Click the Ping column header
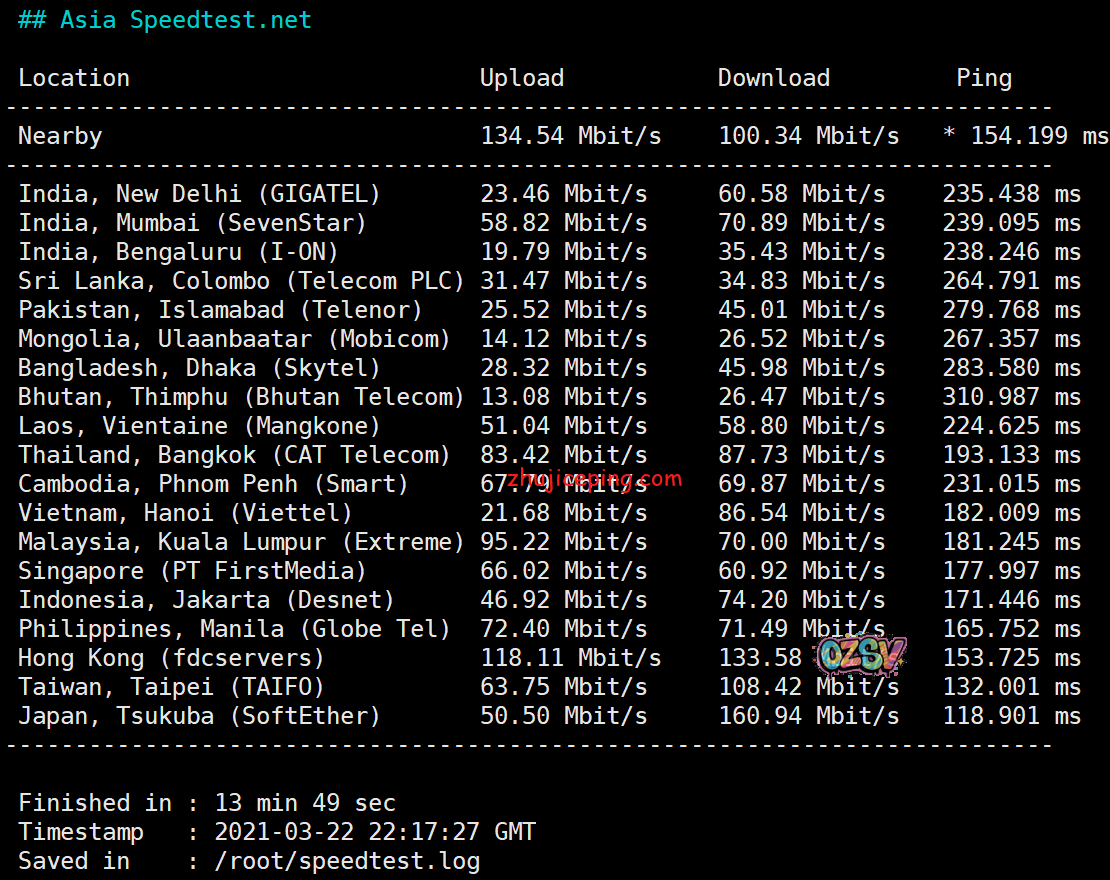The height and width of the screenshot is (880, 1110). click(x=983, y=78)
